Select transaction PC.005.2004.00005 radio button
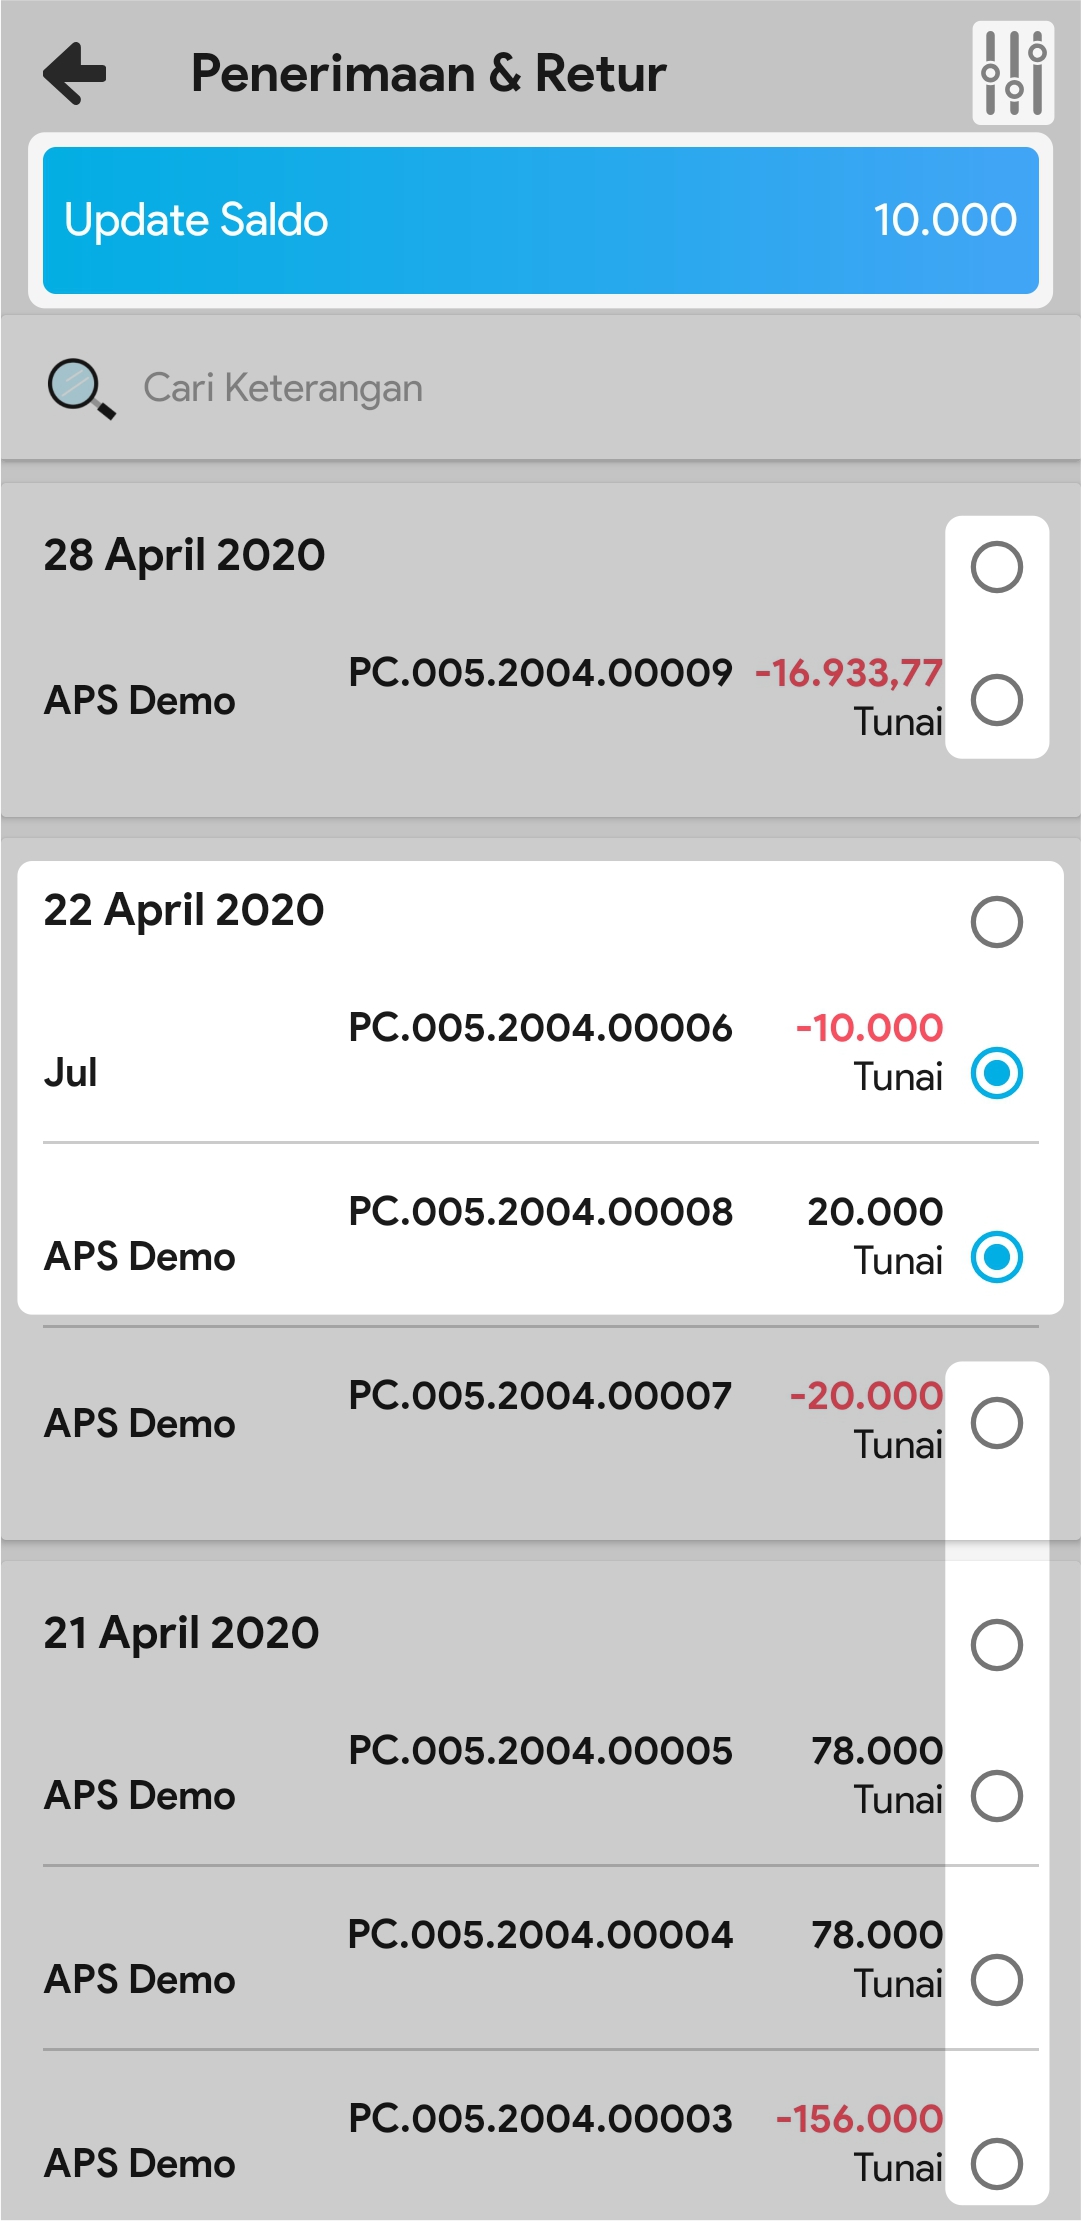 tap(996, 1796)
